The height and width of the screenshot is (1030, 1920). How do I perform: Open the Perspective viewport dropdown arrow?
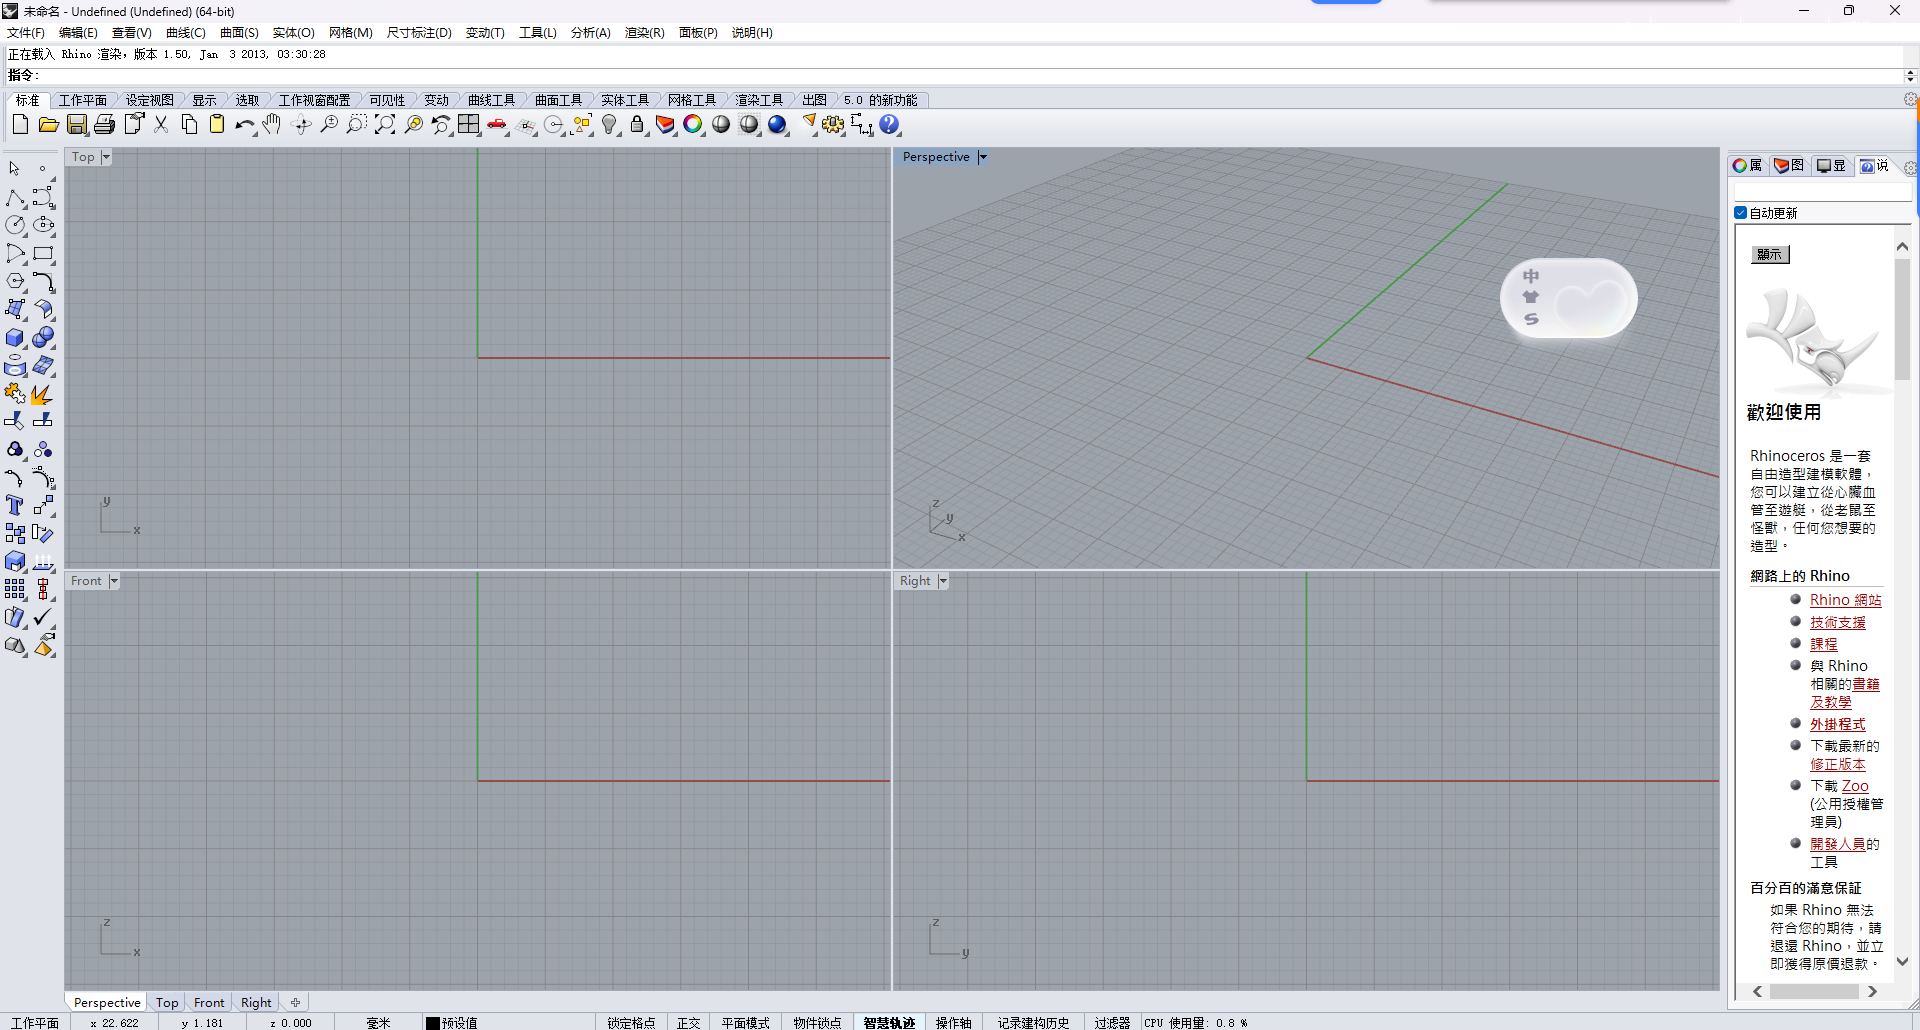pyautogui.click(x=983, y=157)
